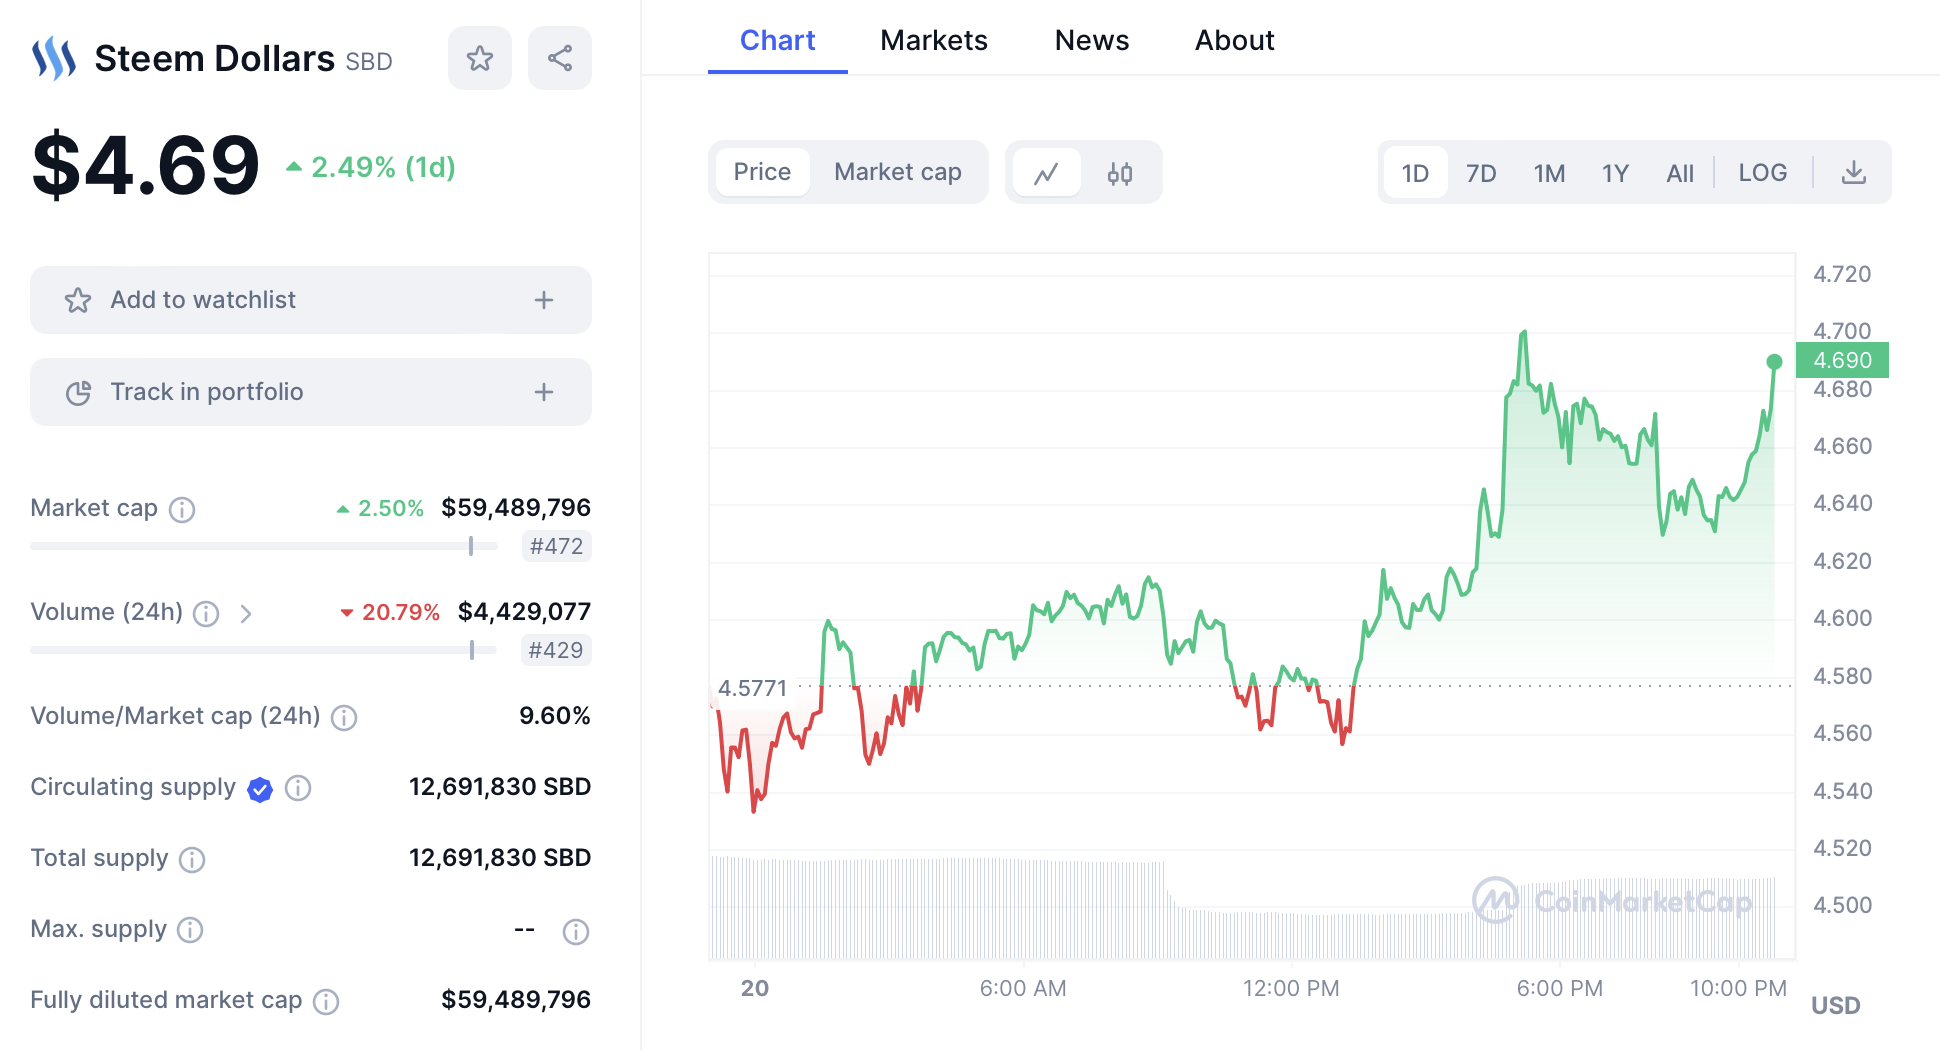Click the Market cap info icon
The width and height of the screenshot is (1940, 1050).
(x=182, y=510)
